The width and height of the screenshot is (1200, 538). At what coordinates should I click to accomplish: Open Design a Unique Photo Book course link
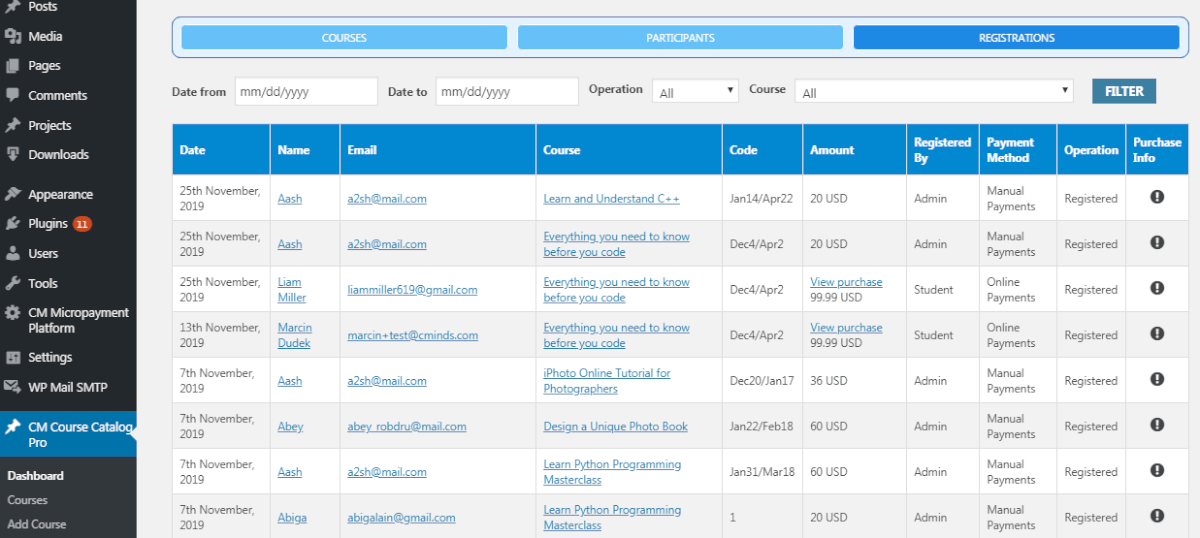[615, 426]
